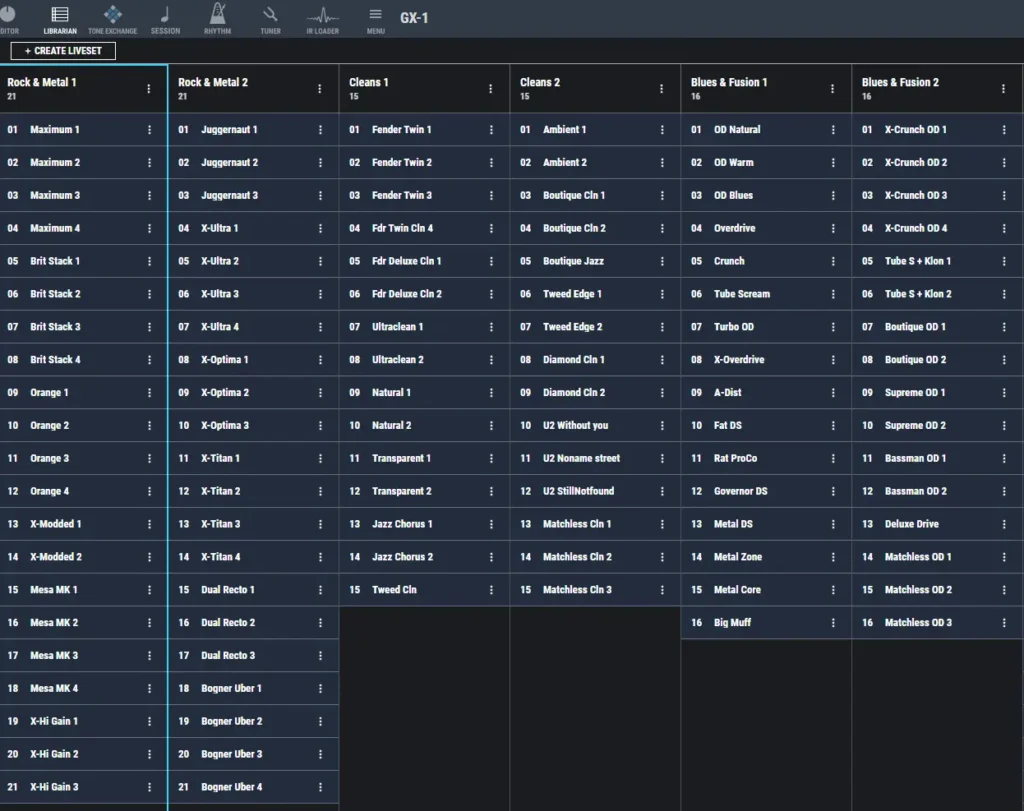Open the three-dot menu for Big Muff
This screenshot has height=811, width=1024.
pyautogui.click(x=833, y=623)
